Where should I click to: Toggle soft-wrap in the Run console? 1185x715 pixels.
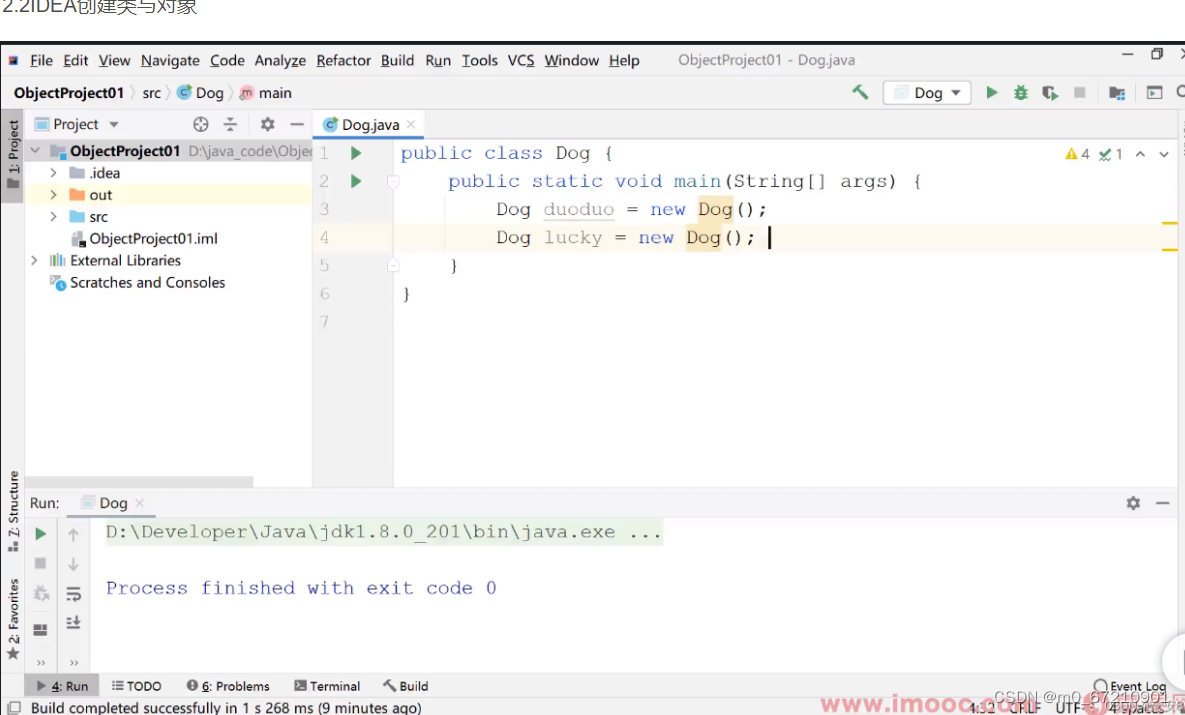(x=74, y=592)
